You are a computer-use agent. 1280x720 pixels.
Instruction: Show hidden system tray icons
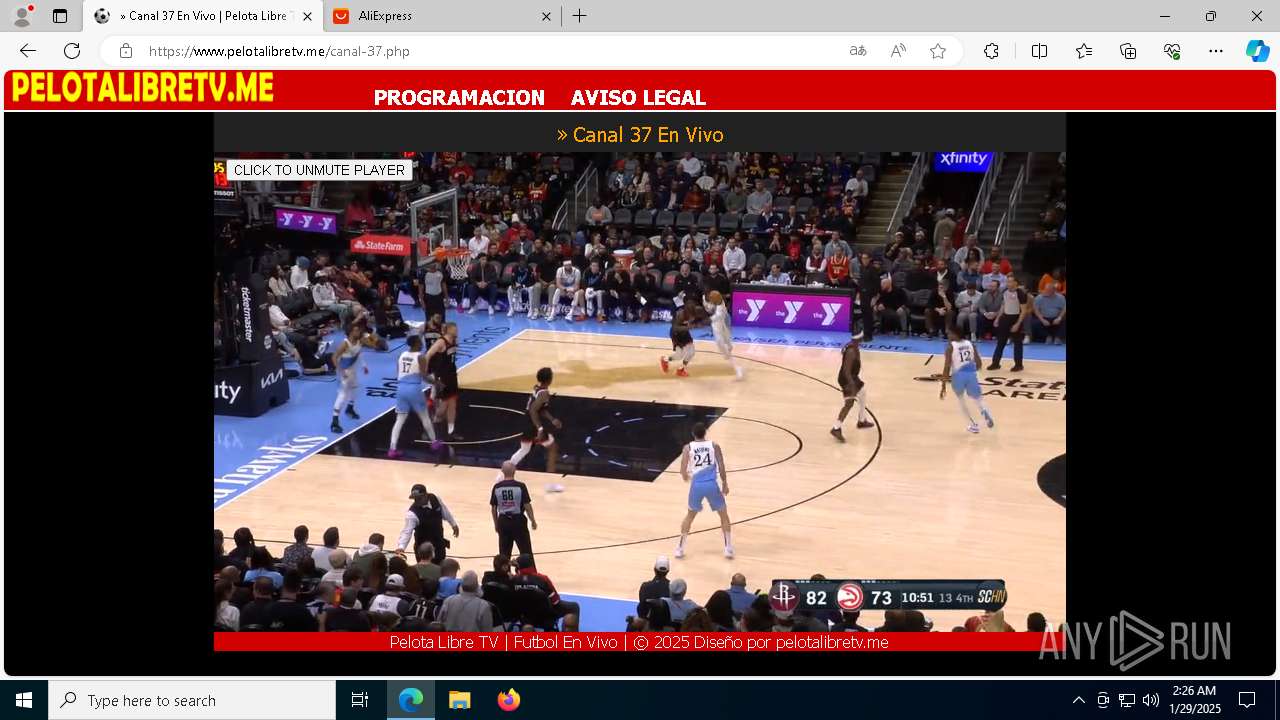tap(1078, 700)
